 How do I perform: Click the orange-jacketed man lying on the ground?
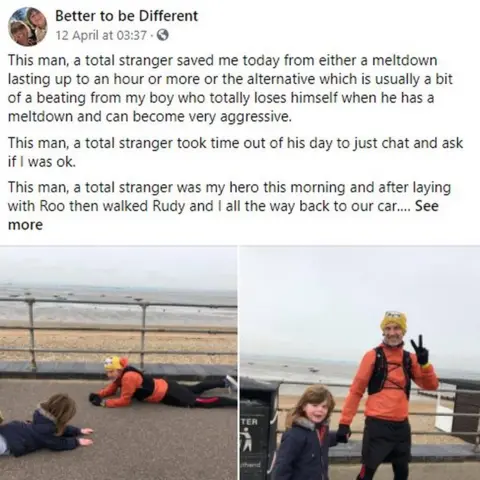[x=163, y=383]
